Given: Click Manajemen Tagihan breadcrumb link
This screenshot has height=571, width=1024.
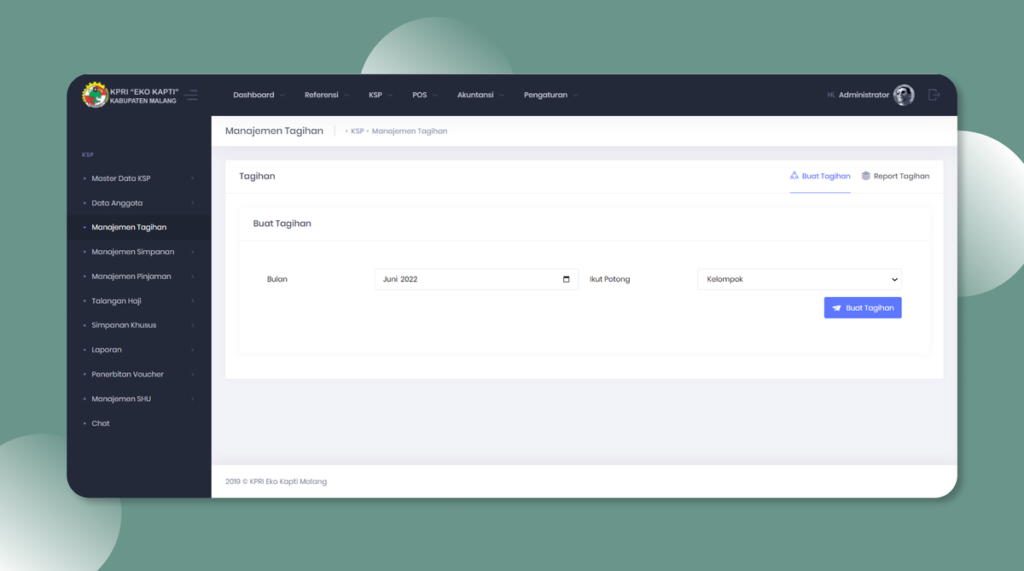Looking at the screenshot, I should coord(409,131).
